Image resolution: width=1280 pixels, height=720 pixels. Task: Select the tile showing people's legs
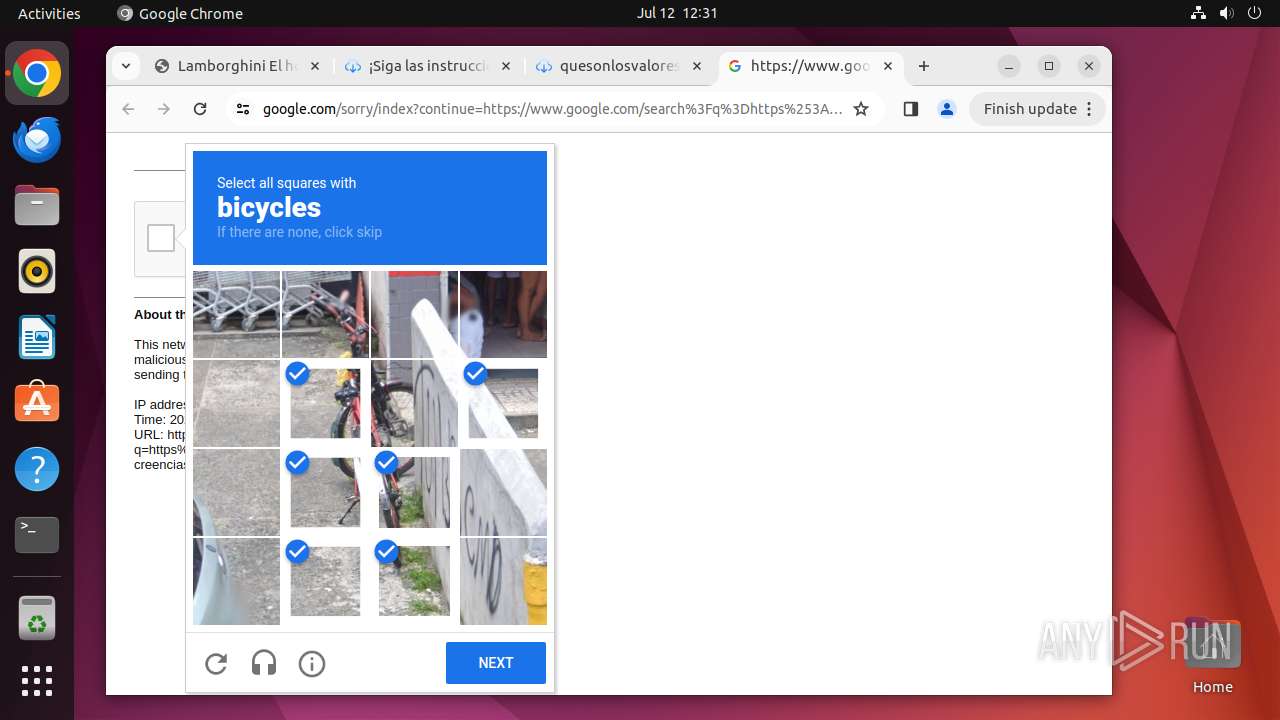click(503, 314)
